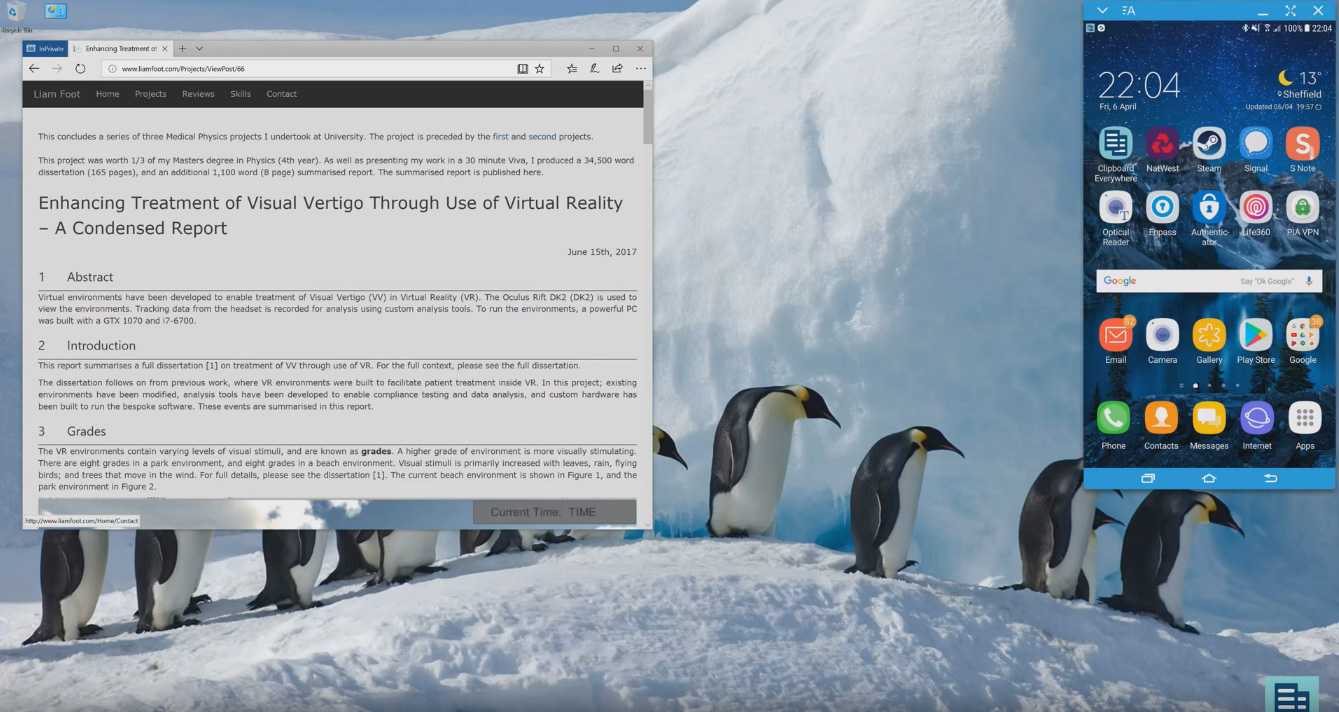
Task: Open the Play Store app
Action: point(1256,335)
